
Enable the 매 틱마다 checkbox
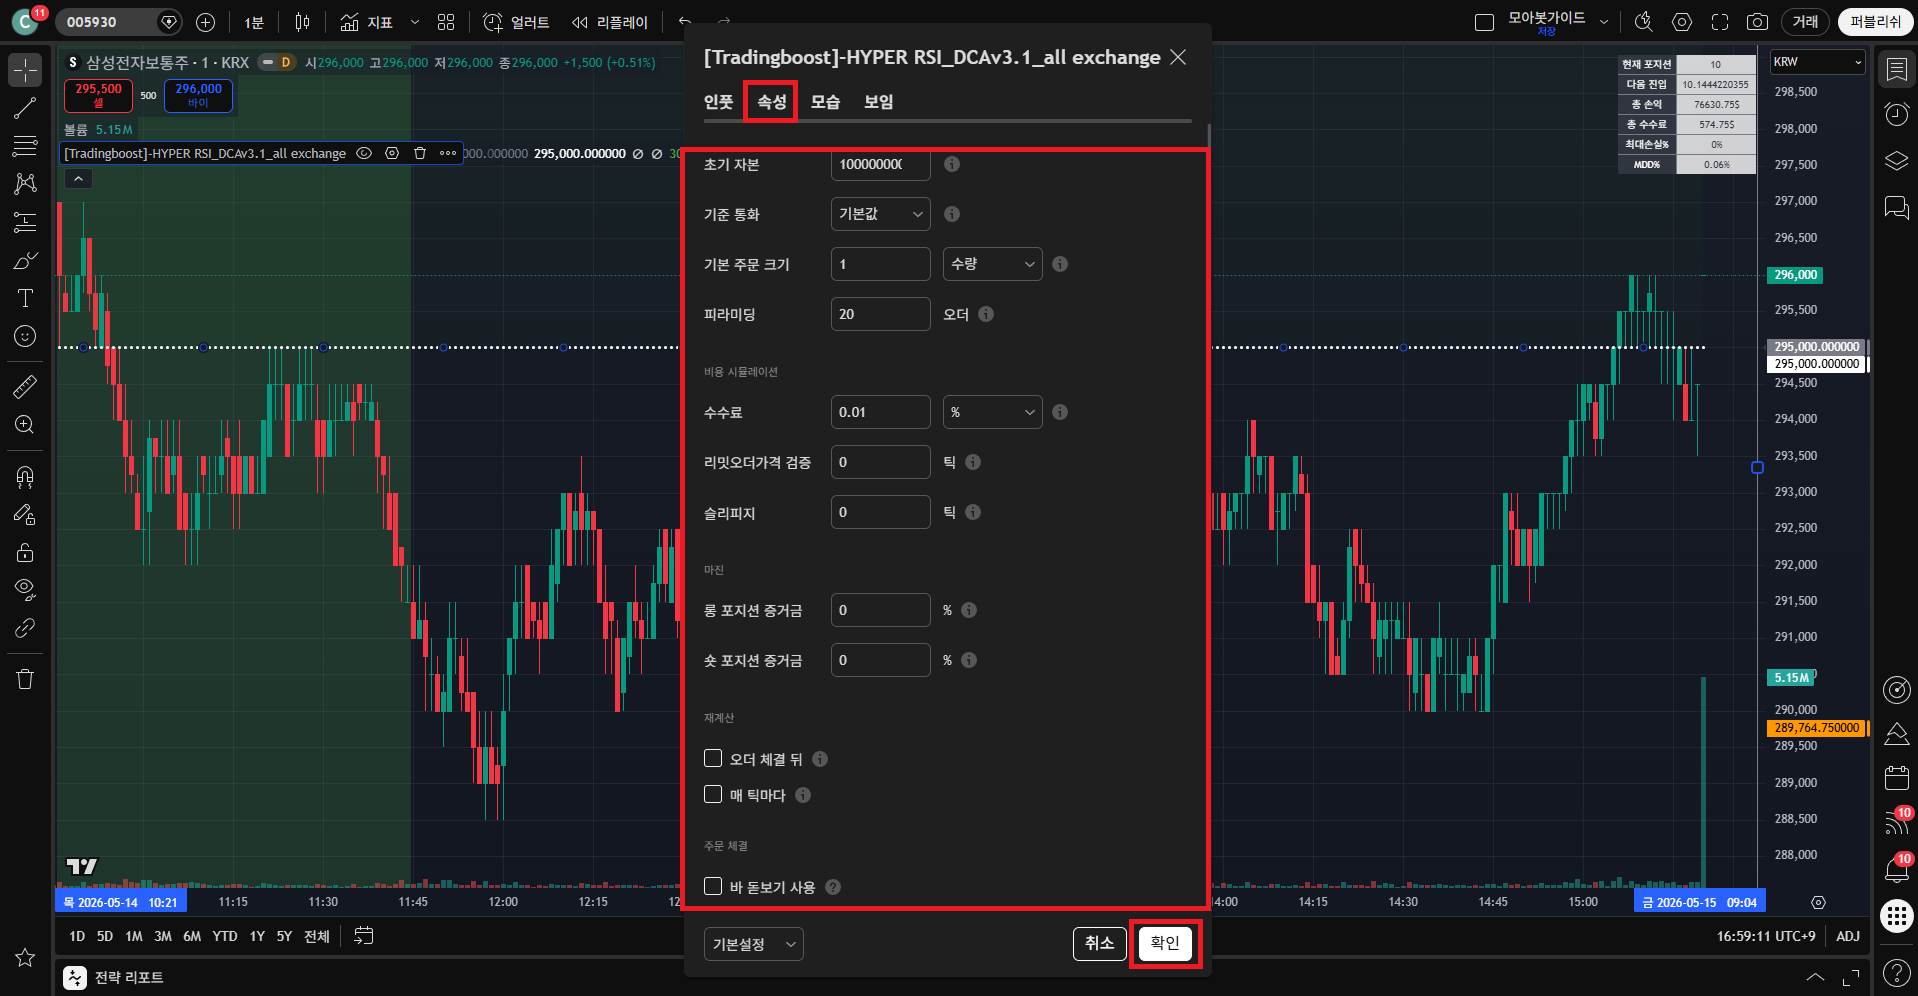(713, 794)
